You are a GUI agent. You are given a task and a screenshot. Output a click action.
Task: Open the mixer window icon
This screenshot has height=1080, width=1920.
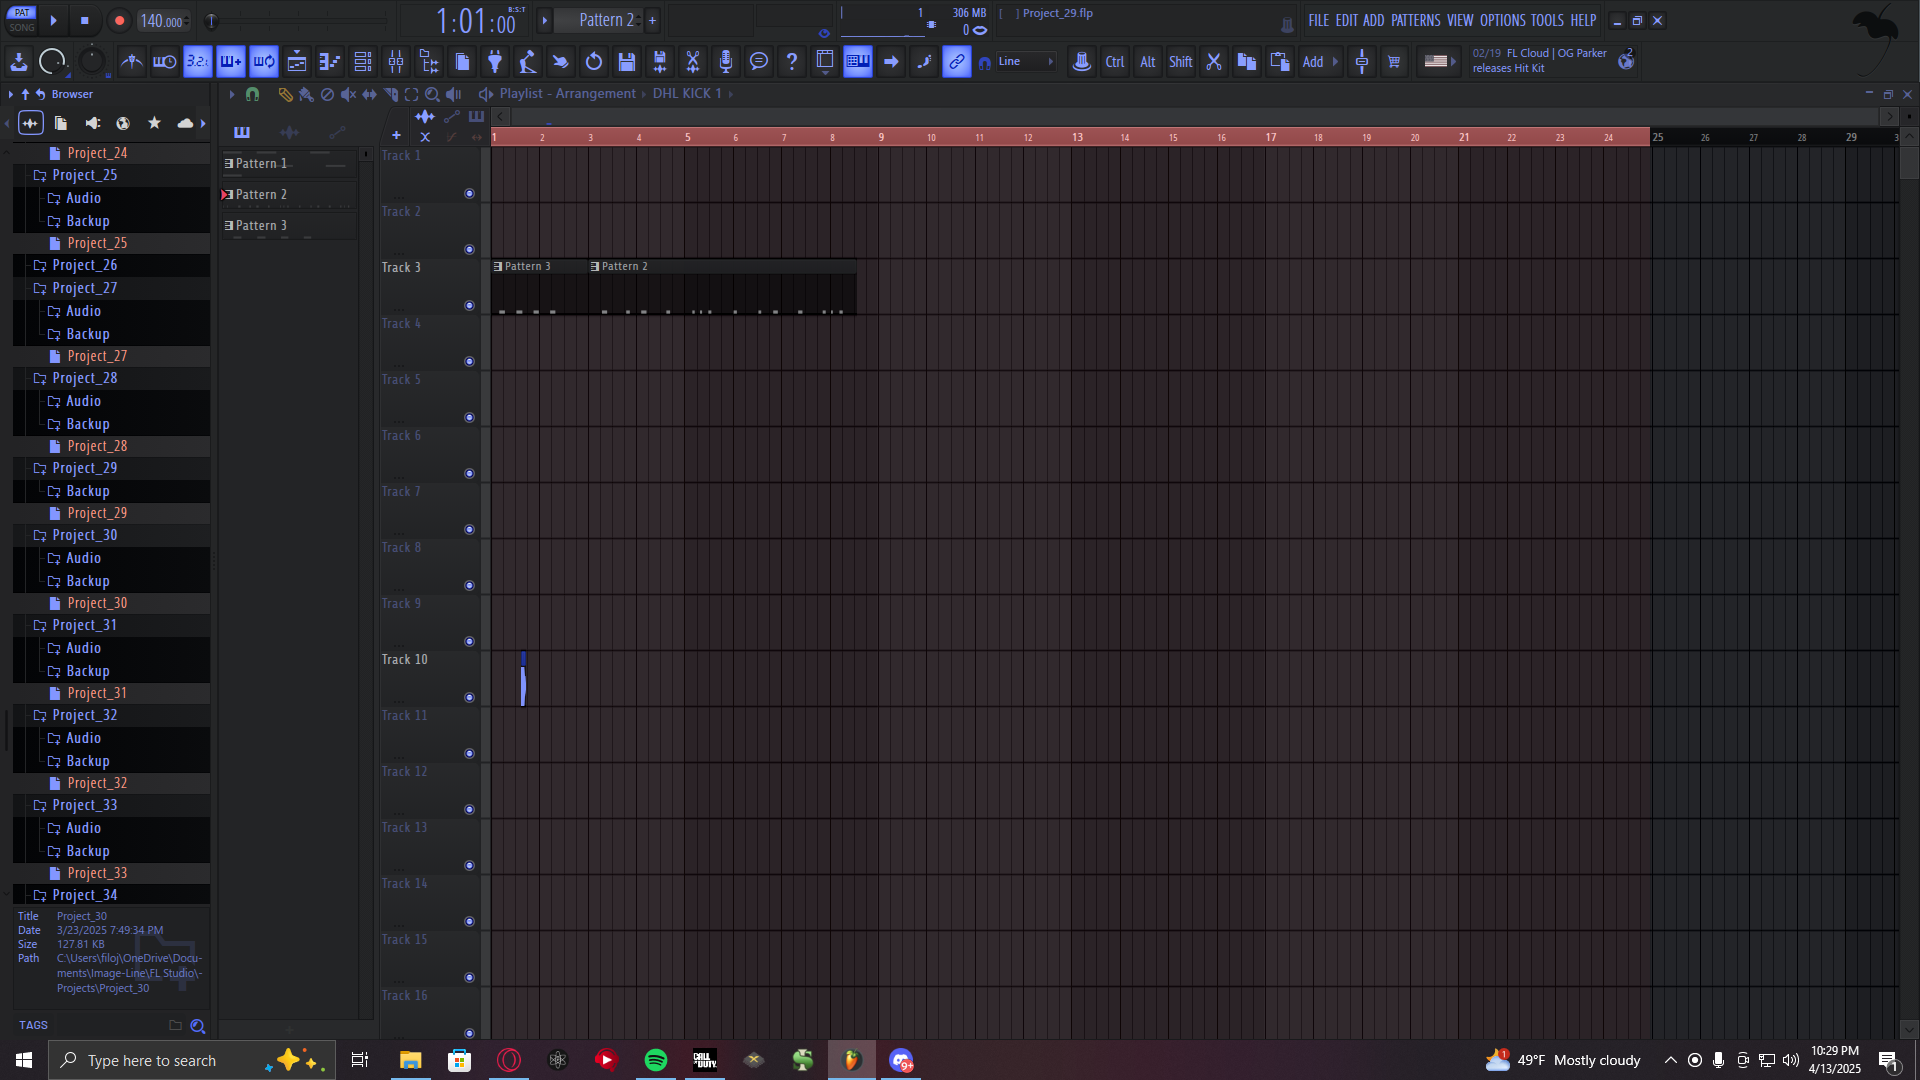396,62
